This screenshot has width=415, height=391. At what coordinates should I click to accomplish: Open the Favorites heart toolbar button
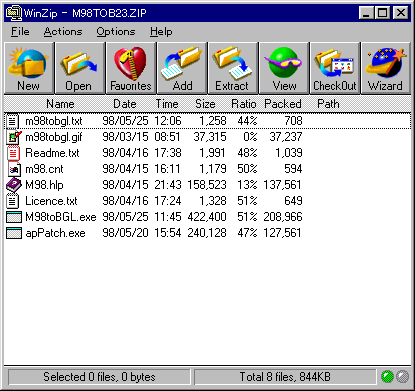click(x=131, y=68)
